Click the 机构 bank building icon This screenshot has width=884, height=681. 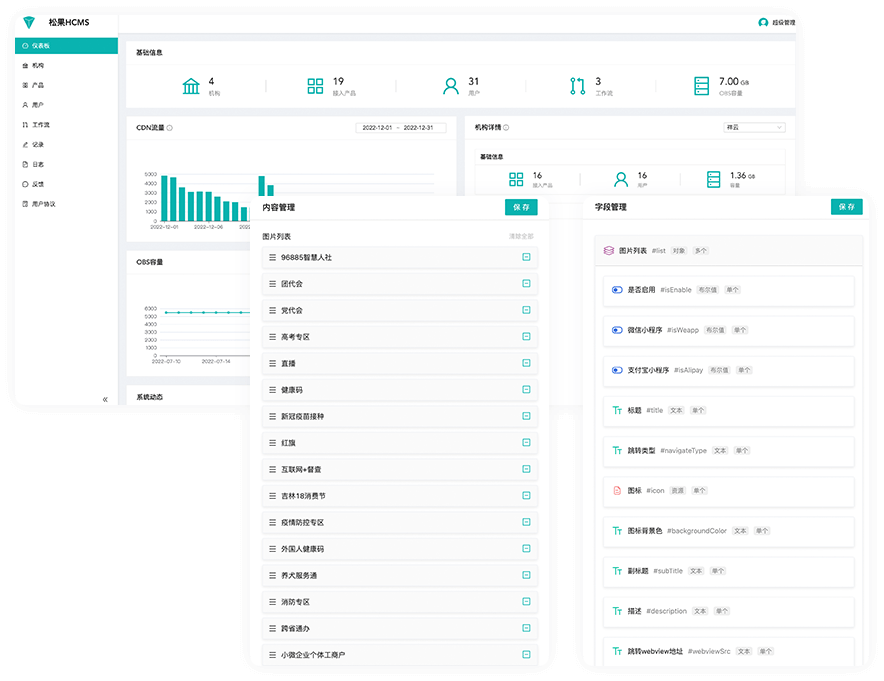(191, 86)
